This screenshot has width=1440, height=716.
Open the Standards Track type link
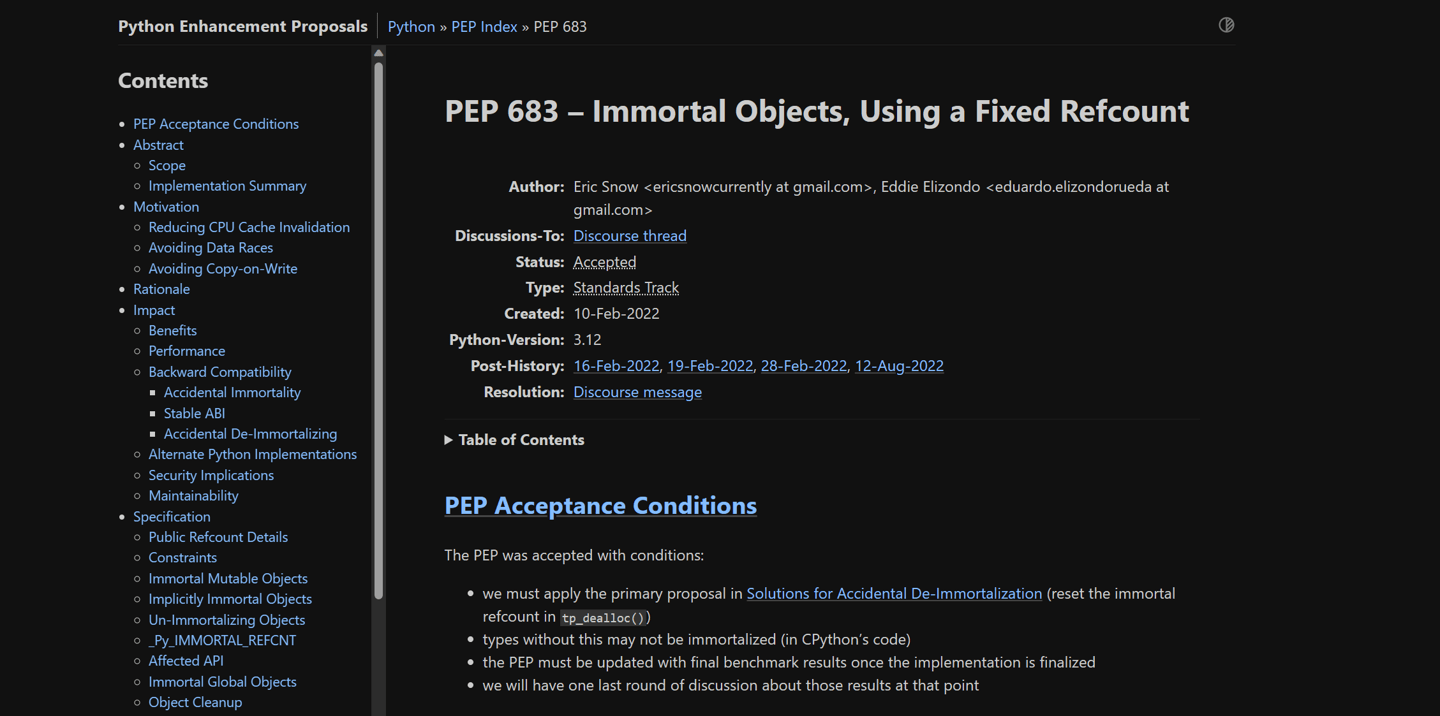click(625, 287)
